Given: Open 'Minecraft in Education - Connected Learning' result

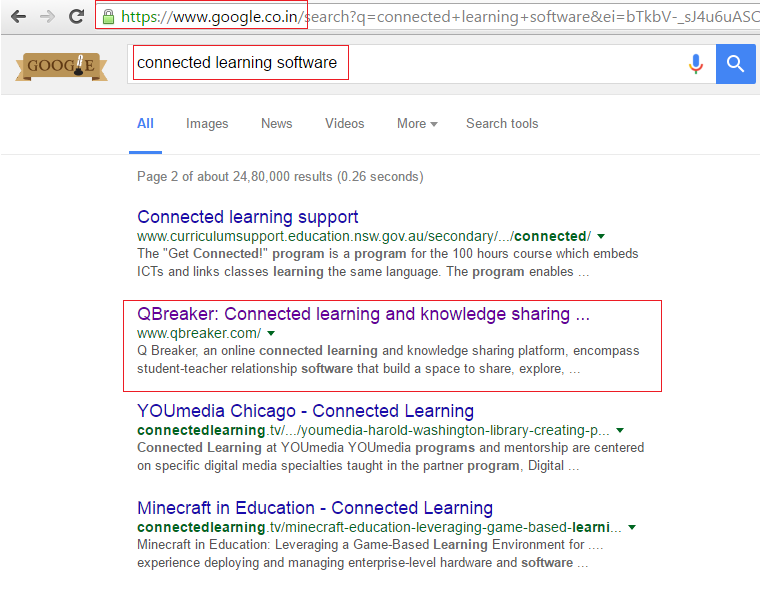Looking at the screenshot, I should 315,508.
